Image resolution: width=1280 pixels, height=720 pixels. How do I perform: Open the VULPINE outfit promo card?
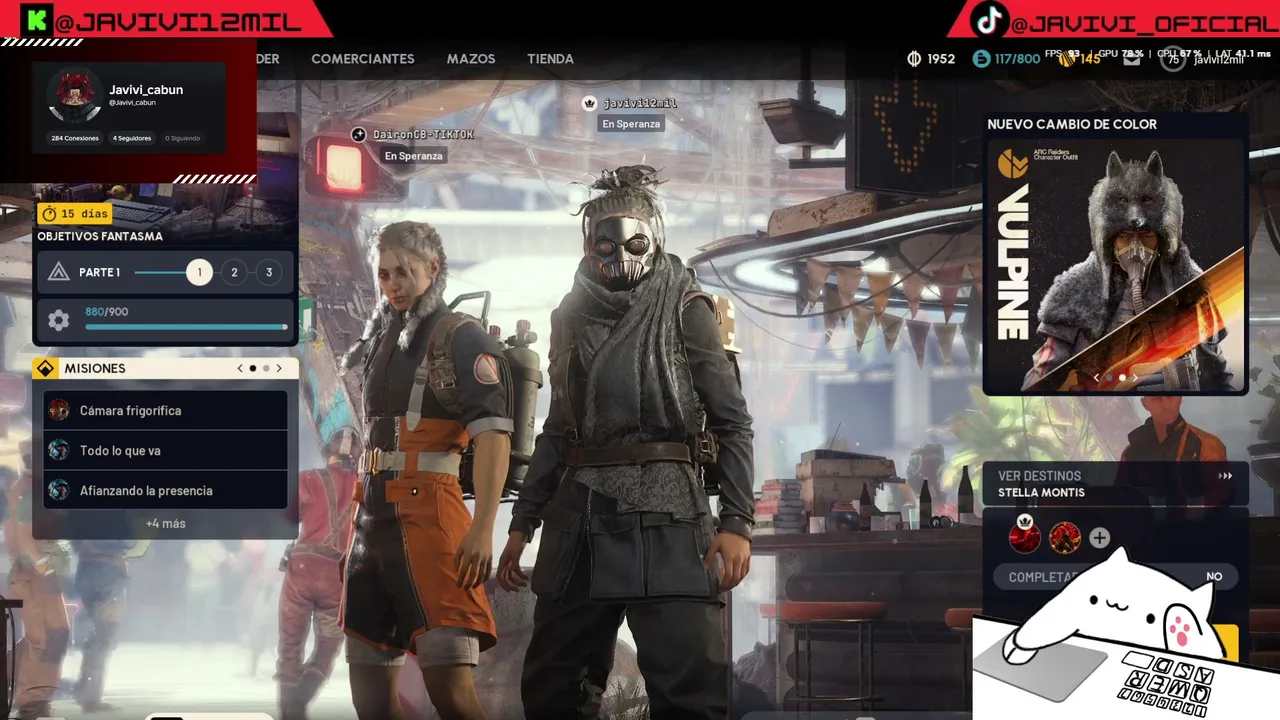(x=1115, y=267)
